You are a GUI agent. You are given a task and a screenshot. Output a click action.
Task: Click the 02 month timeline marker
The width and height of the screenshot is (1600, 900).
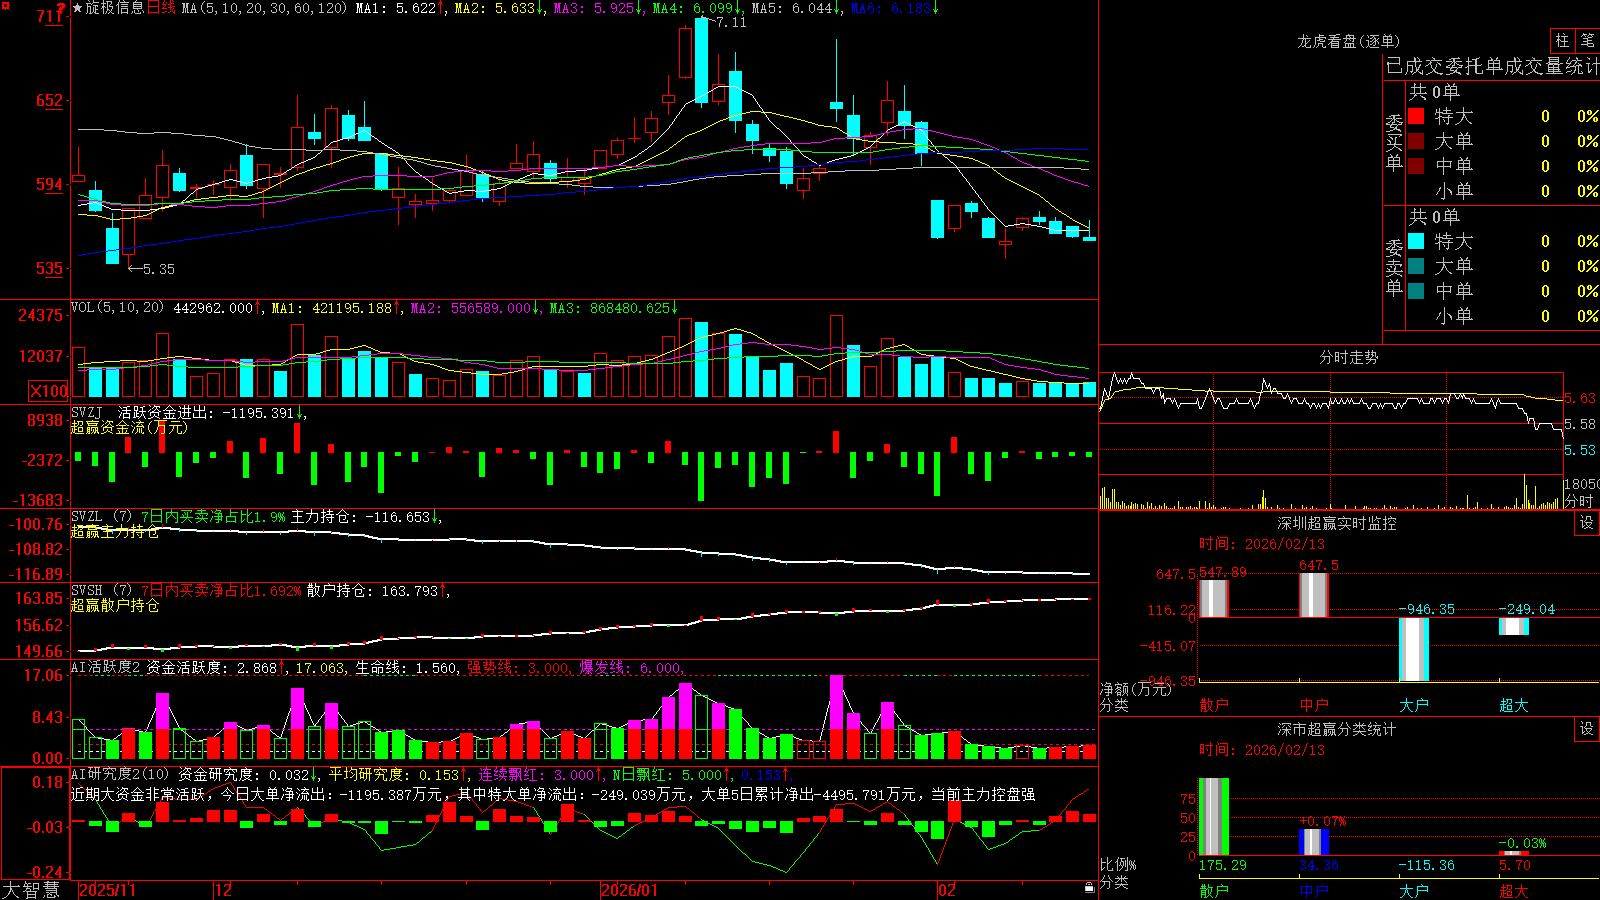point(947,890)
